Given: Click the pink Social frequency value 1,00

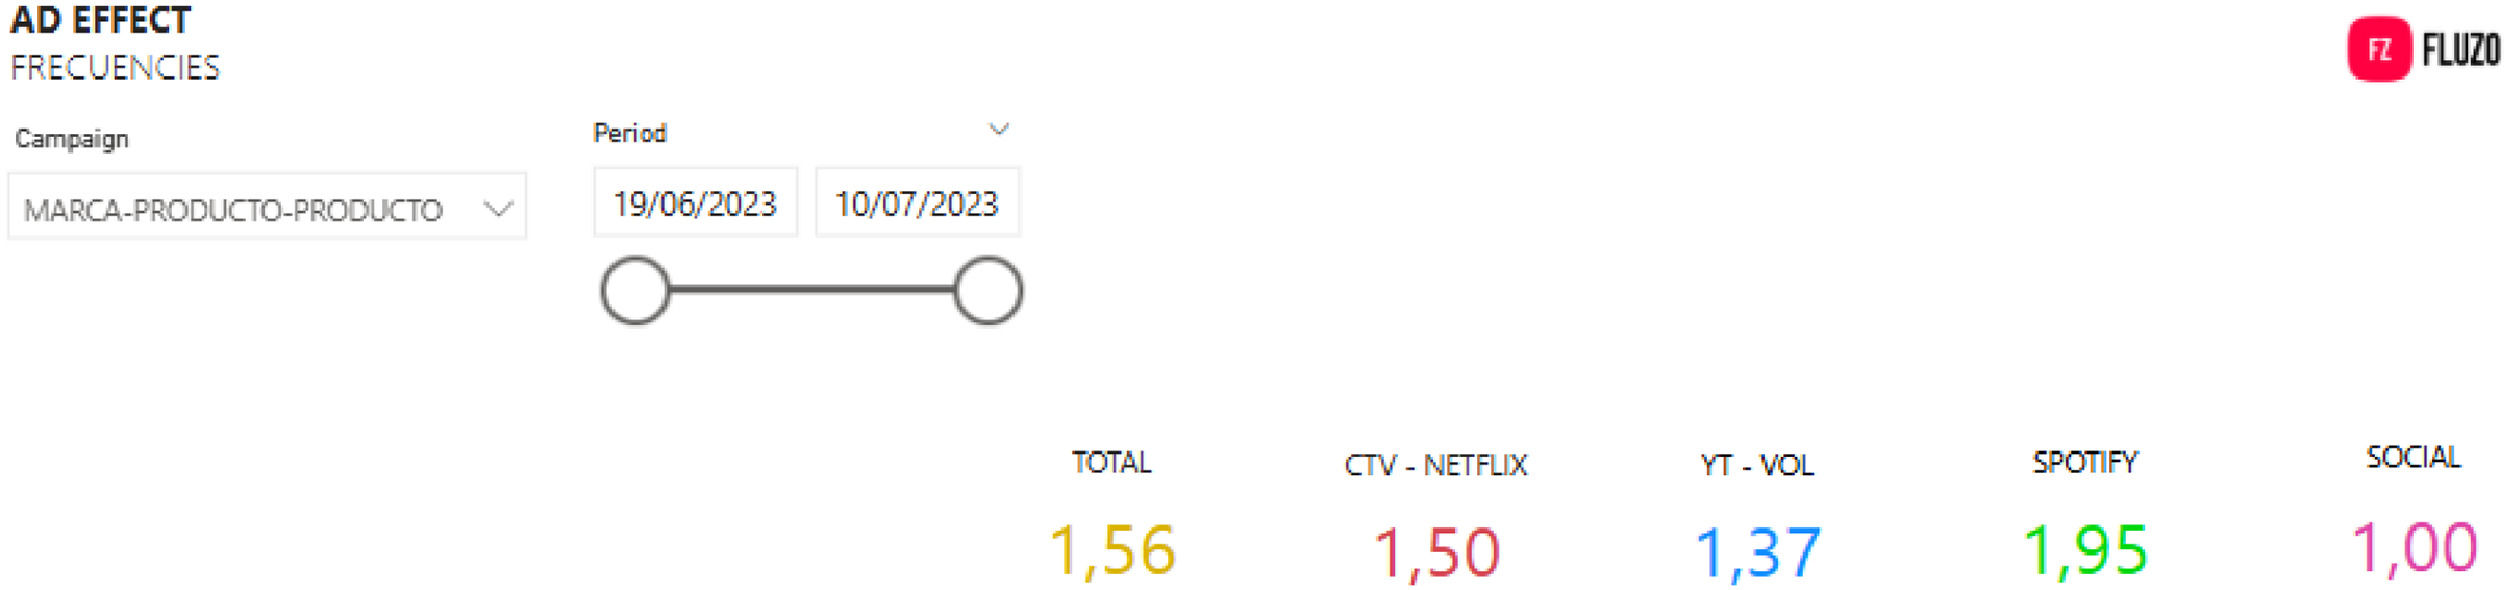Looking at the screenshot, I should tap(2414, 548).
